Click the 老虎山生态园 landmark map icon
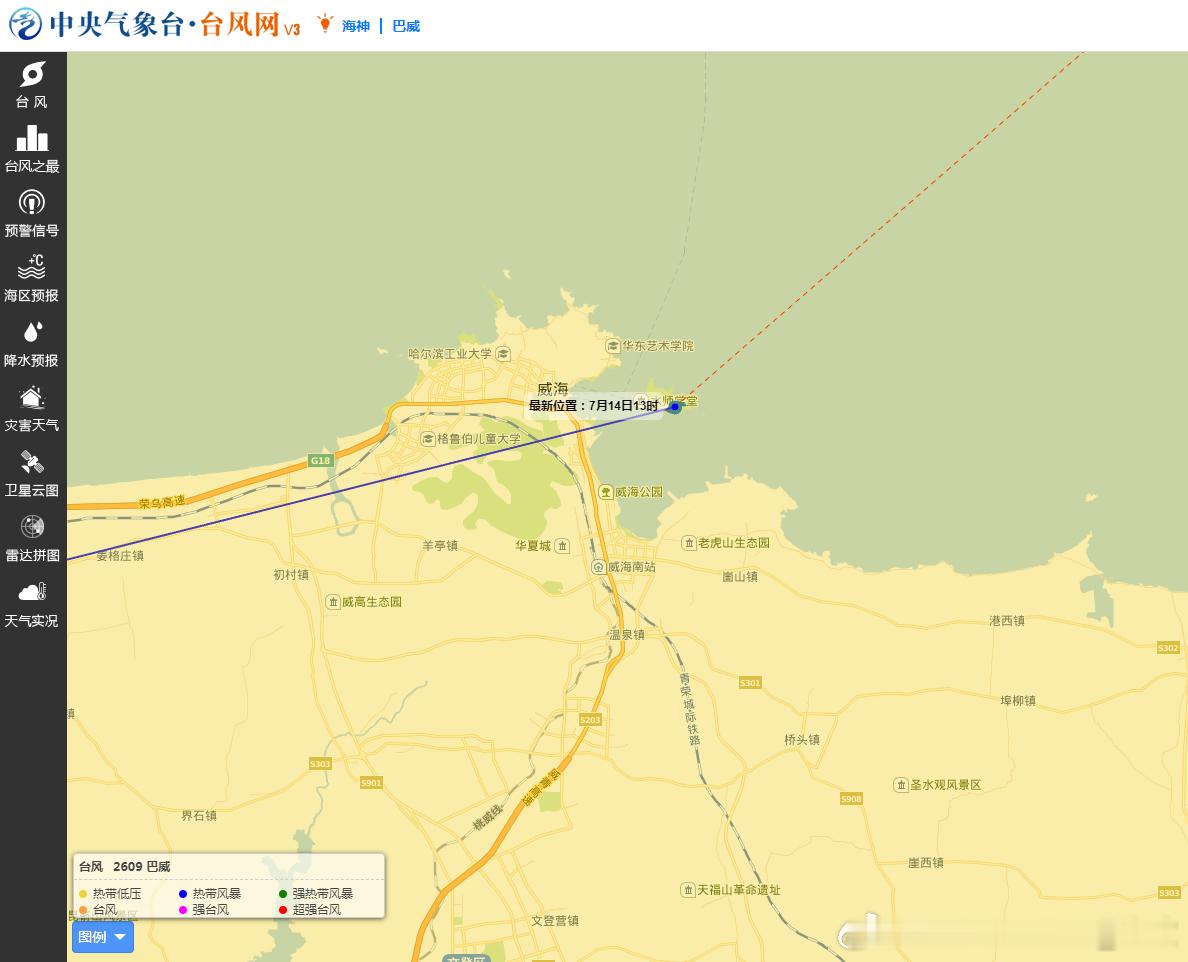1188x962 pixels. [689, 543]
